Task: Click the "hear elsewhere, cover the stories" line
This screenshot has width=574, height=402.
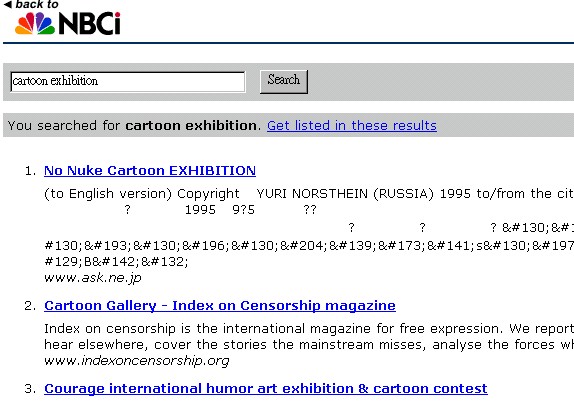Action: click(x=309, y=345)
